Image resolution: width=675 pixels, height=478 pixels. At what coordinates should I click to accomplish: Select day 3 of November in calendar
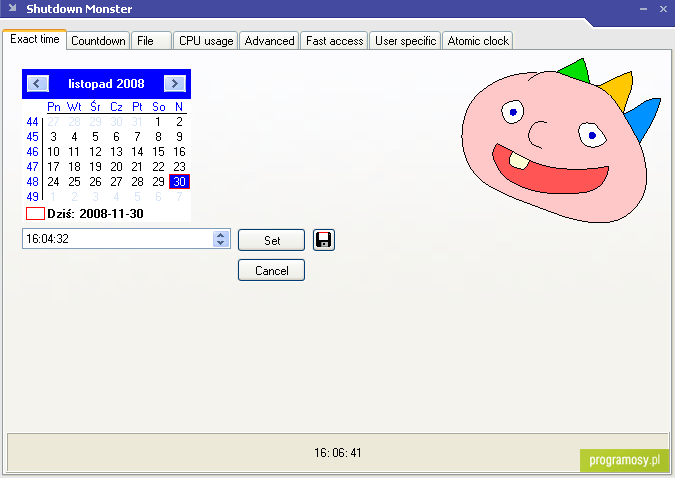[53, 137]
